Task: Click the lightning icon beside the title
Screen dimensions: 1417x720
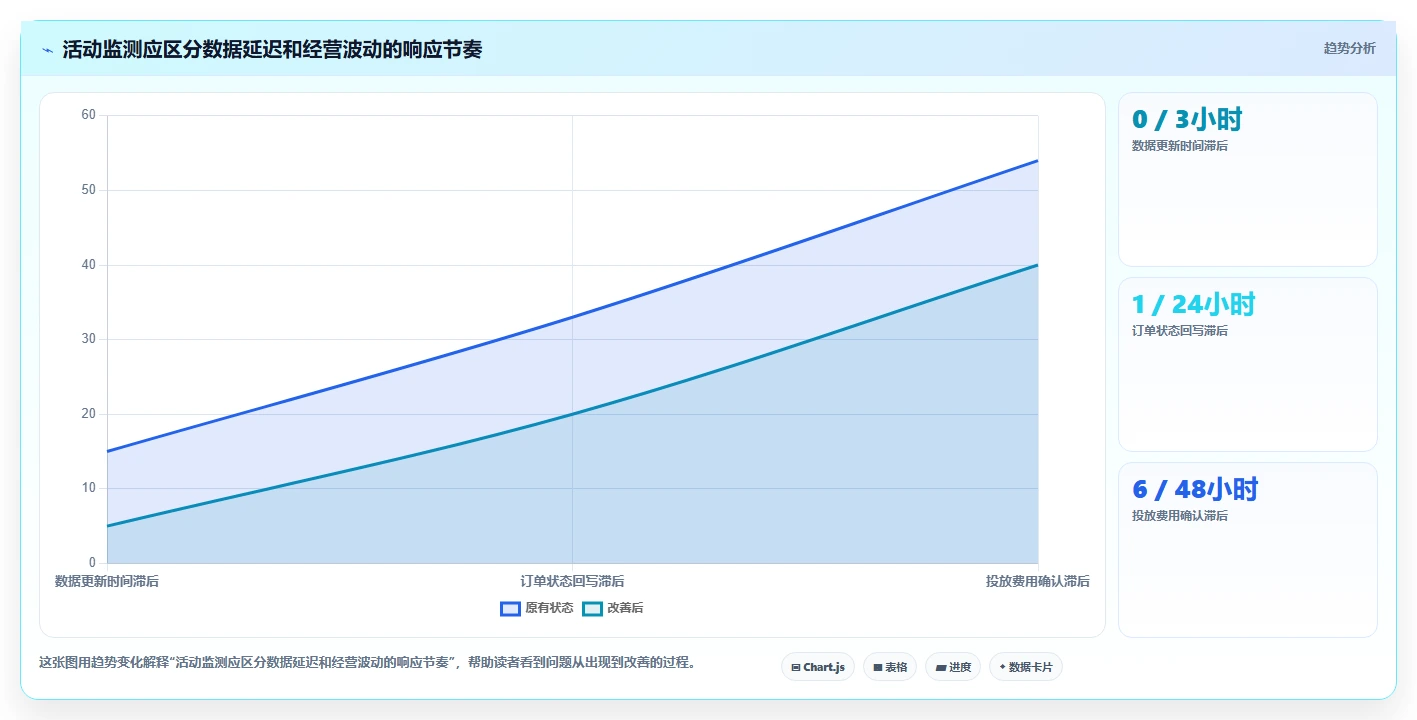Action: click(x=47, y=50)
